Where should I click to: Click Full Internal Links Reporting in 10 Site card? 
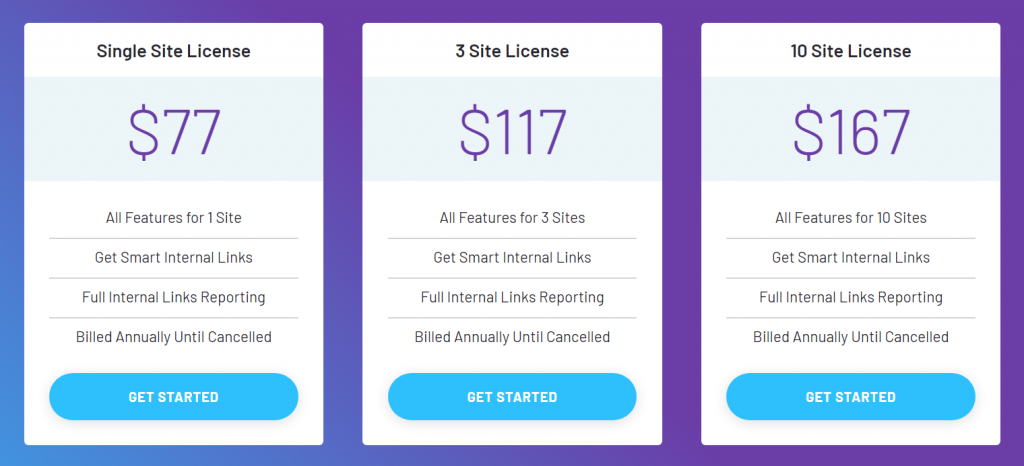click(850, 298)
